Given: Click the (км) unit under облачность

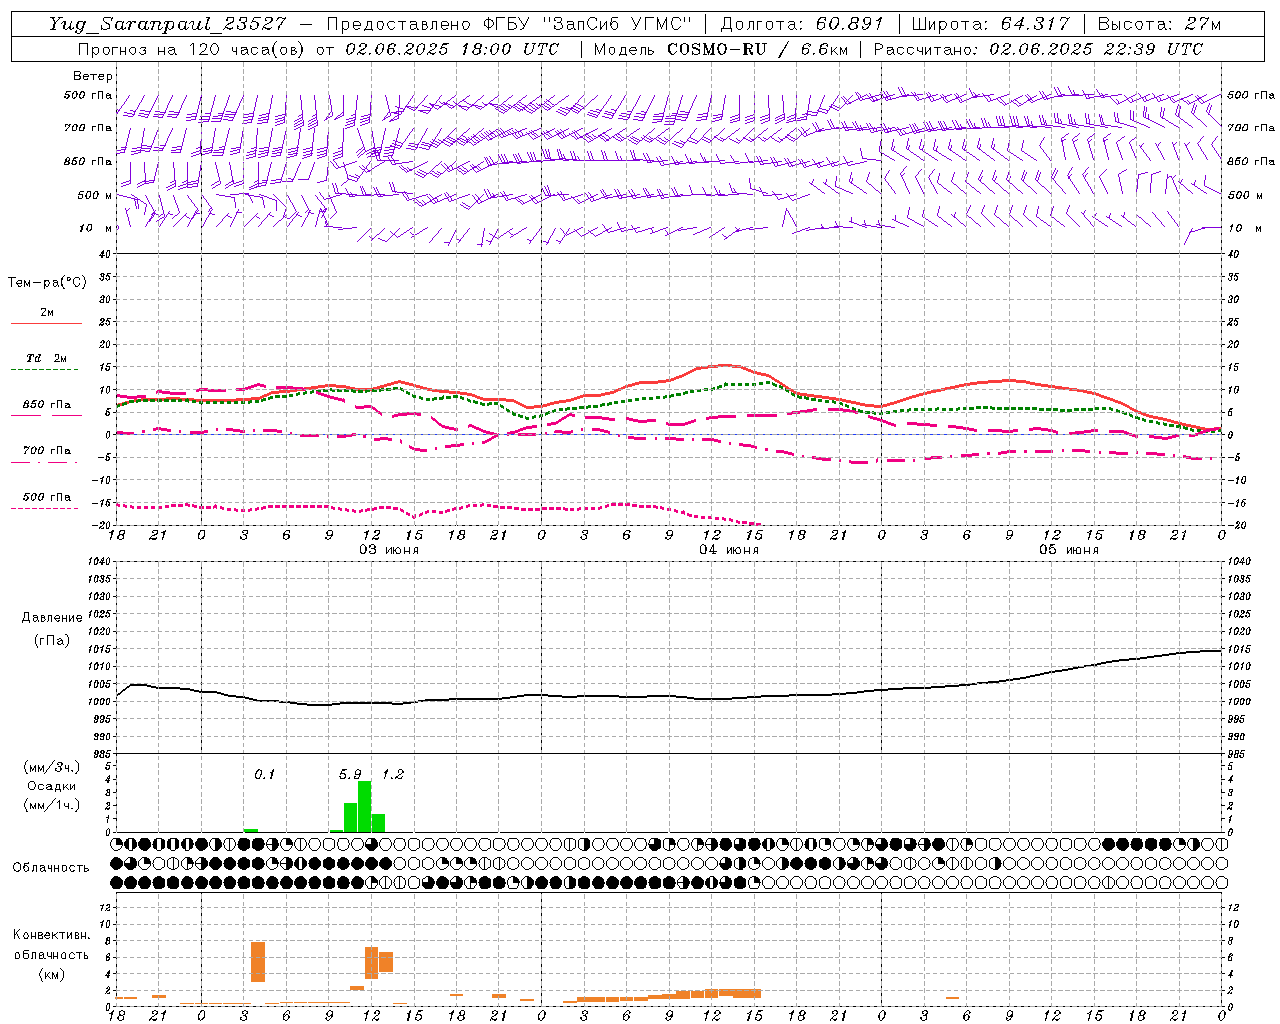Looking at the screenshot, I should [x=51, y=974].
